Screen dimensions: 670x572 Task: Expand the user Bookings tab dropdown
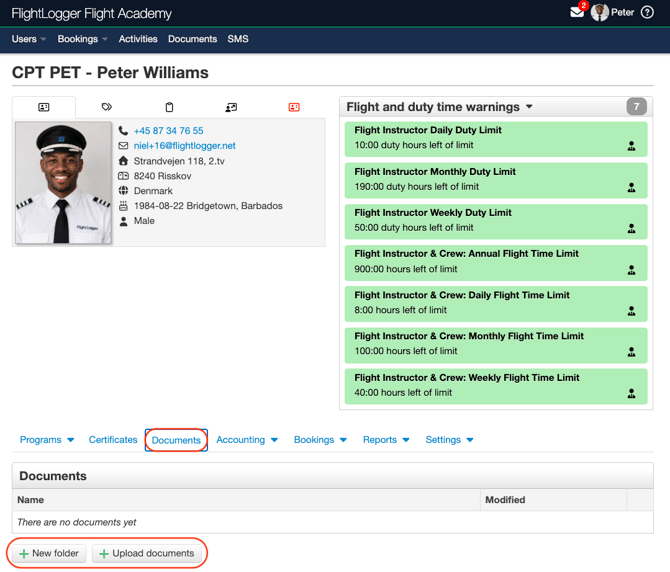pyautogui.click(x=320, y=440)
